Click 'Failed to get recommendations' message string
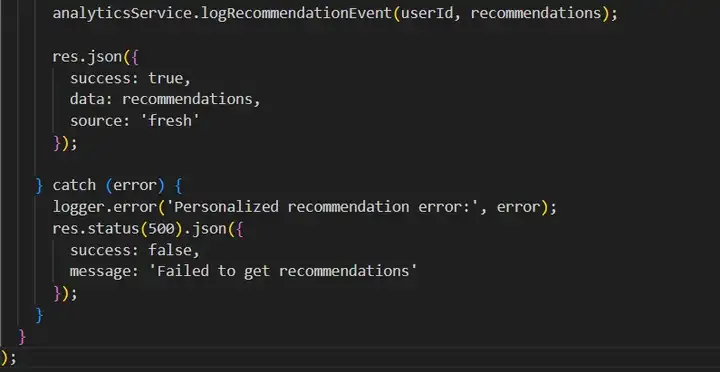The width and height of the screenshot is (720, 372). tap(283, 271)
